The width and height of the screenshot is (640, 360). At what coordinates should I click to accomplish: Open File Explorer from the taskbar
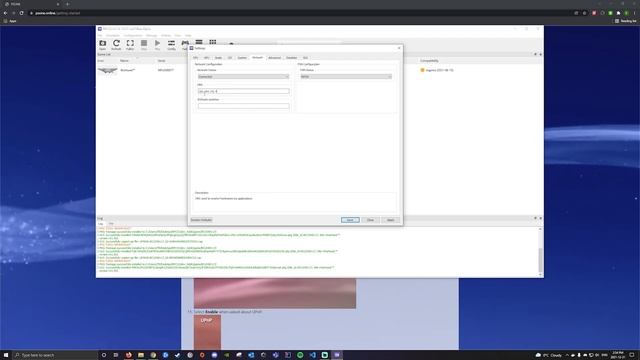click(141, 355)
